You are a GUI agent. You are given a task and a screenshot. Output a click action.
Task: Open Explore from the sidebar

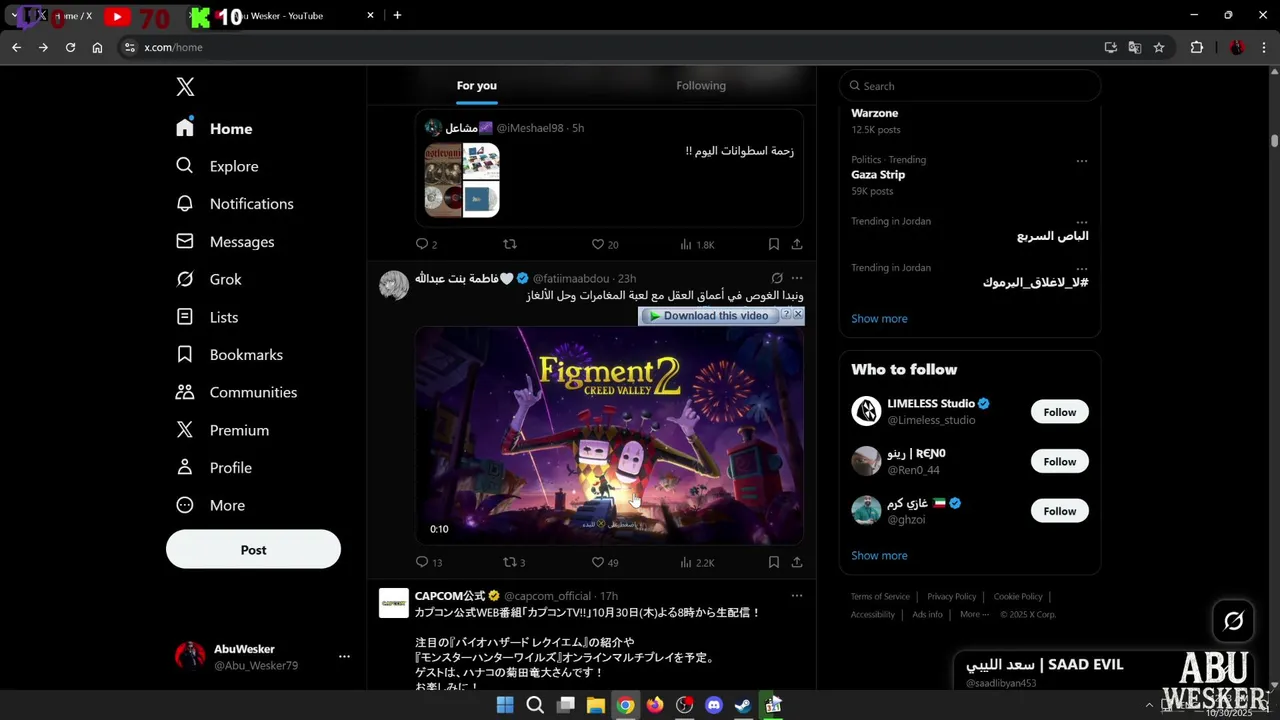click(x=217, y=166)
